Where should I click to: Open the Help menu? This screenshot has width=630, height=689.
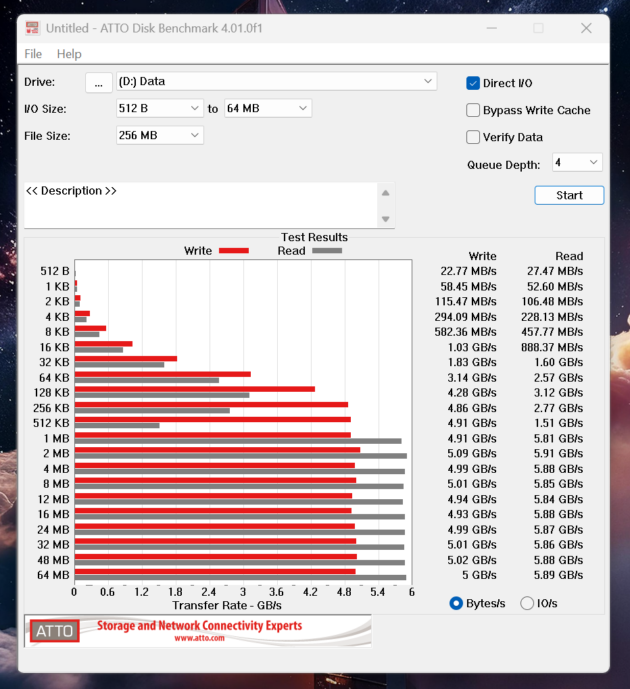[69, 54]
